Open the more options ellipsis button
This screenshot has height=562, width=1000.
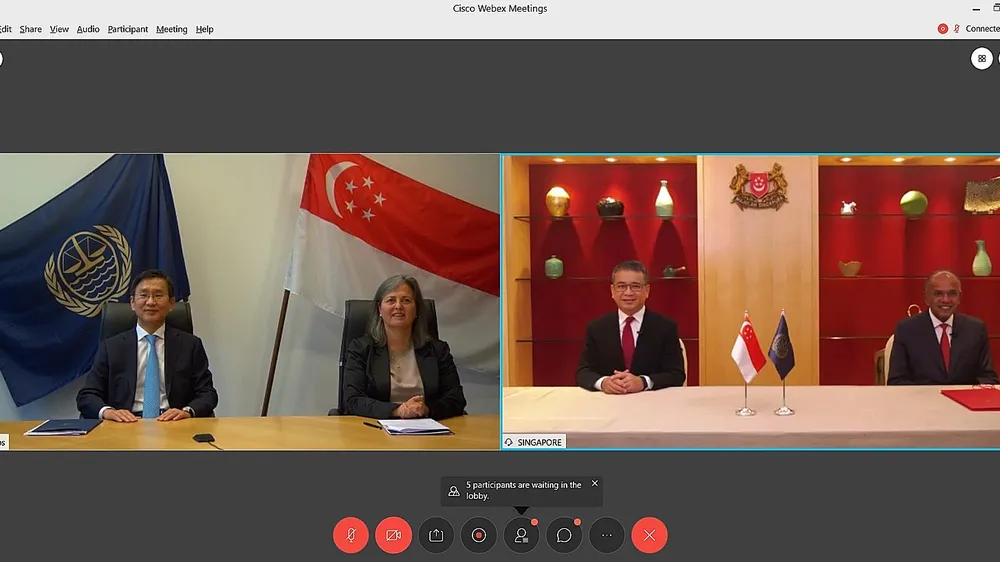pos(607,535)
